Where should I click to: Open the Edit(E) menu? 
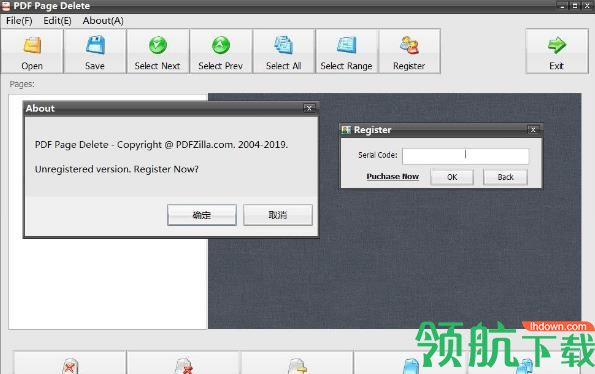[57, 21]
